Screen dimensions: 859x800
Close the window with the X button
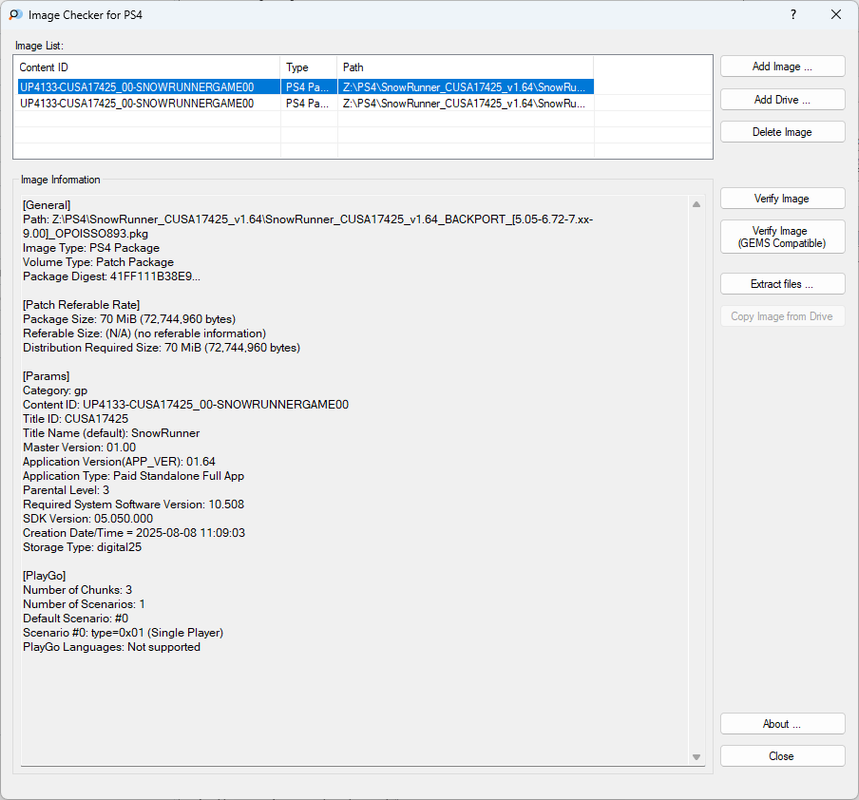(x=836, y=15)
